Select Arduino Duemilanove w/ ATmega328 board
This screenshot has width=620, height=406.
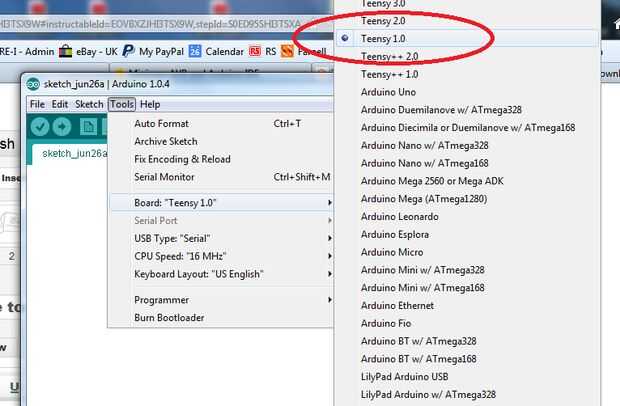tap(467, 110)
